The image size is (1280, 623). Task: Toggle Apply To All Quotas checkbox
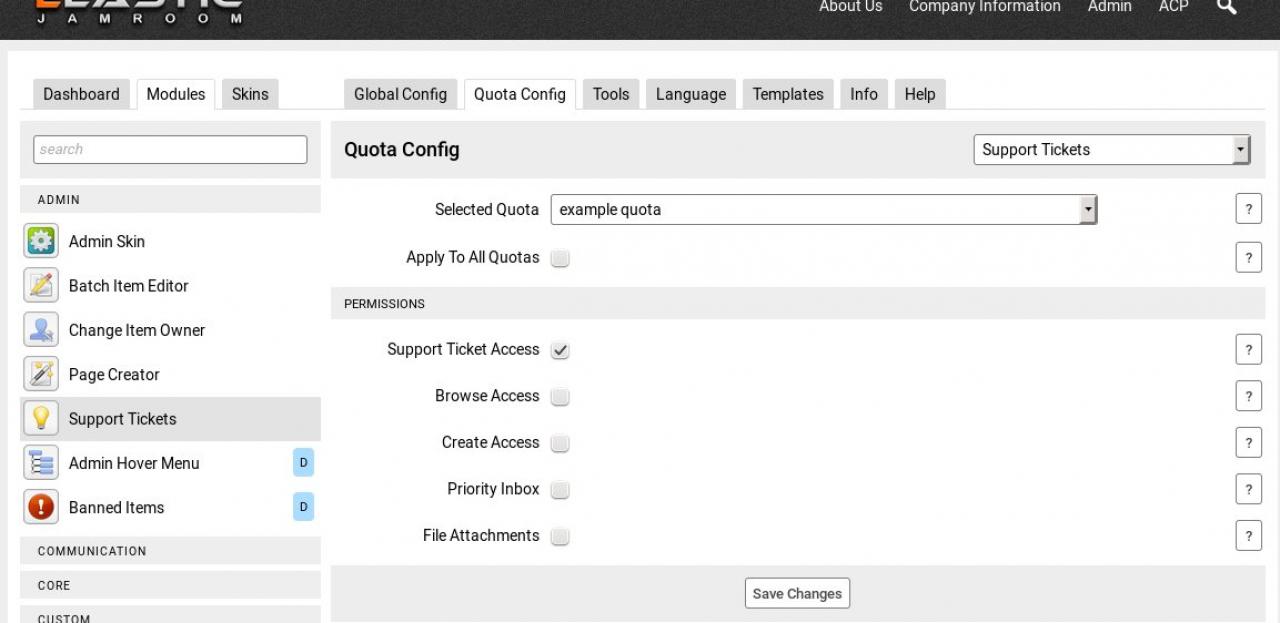[560, 258]
